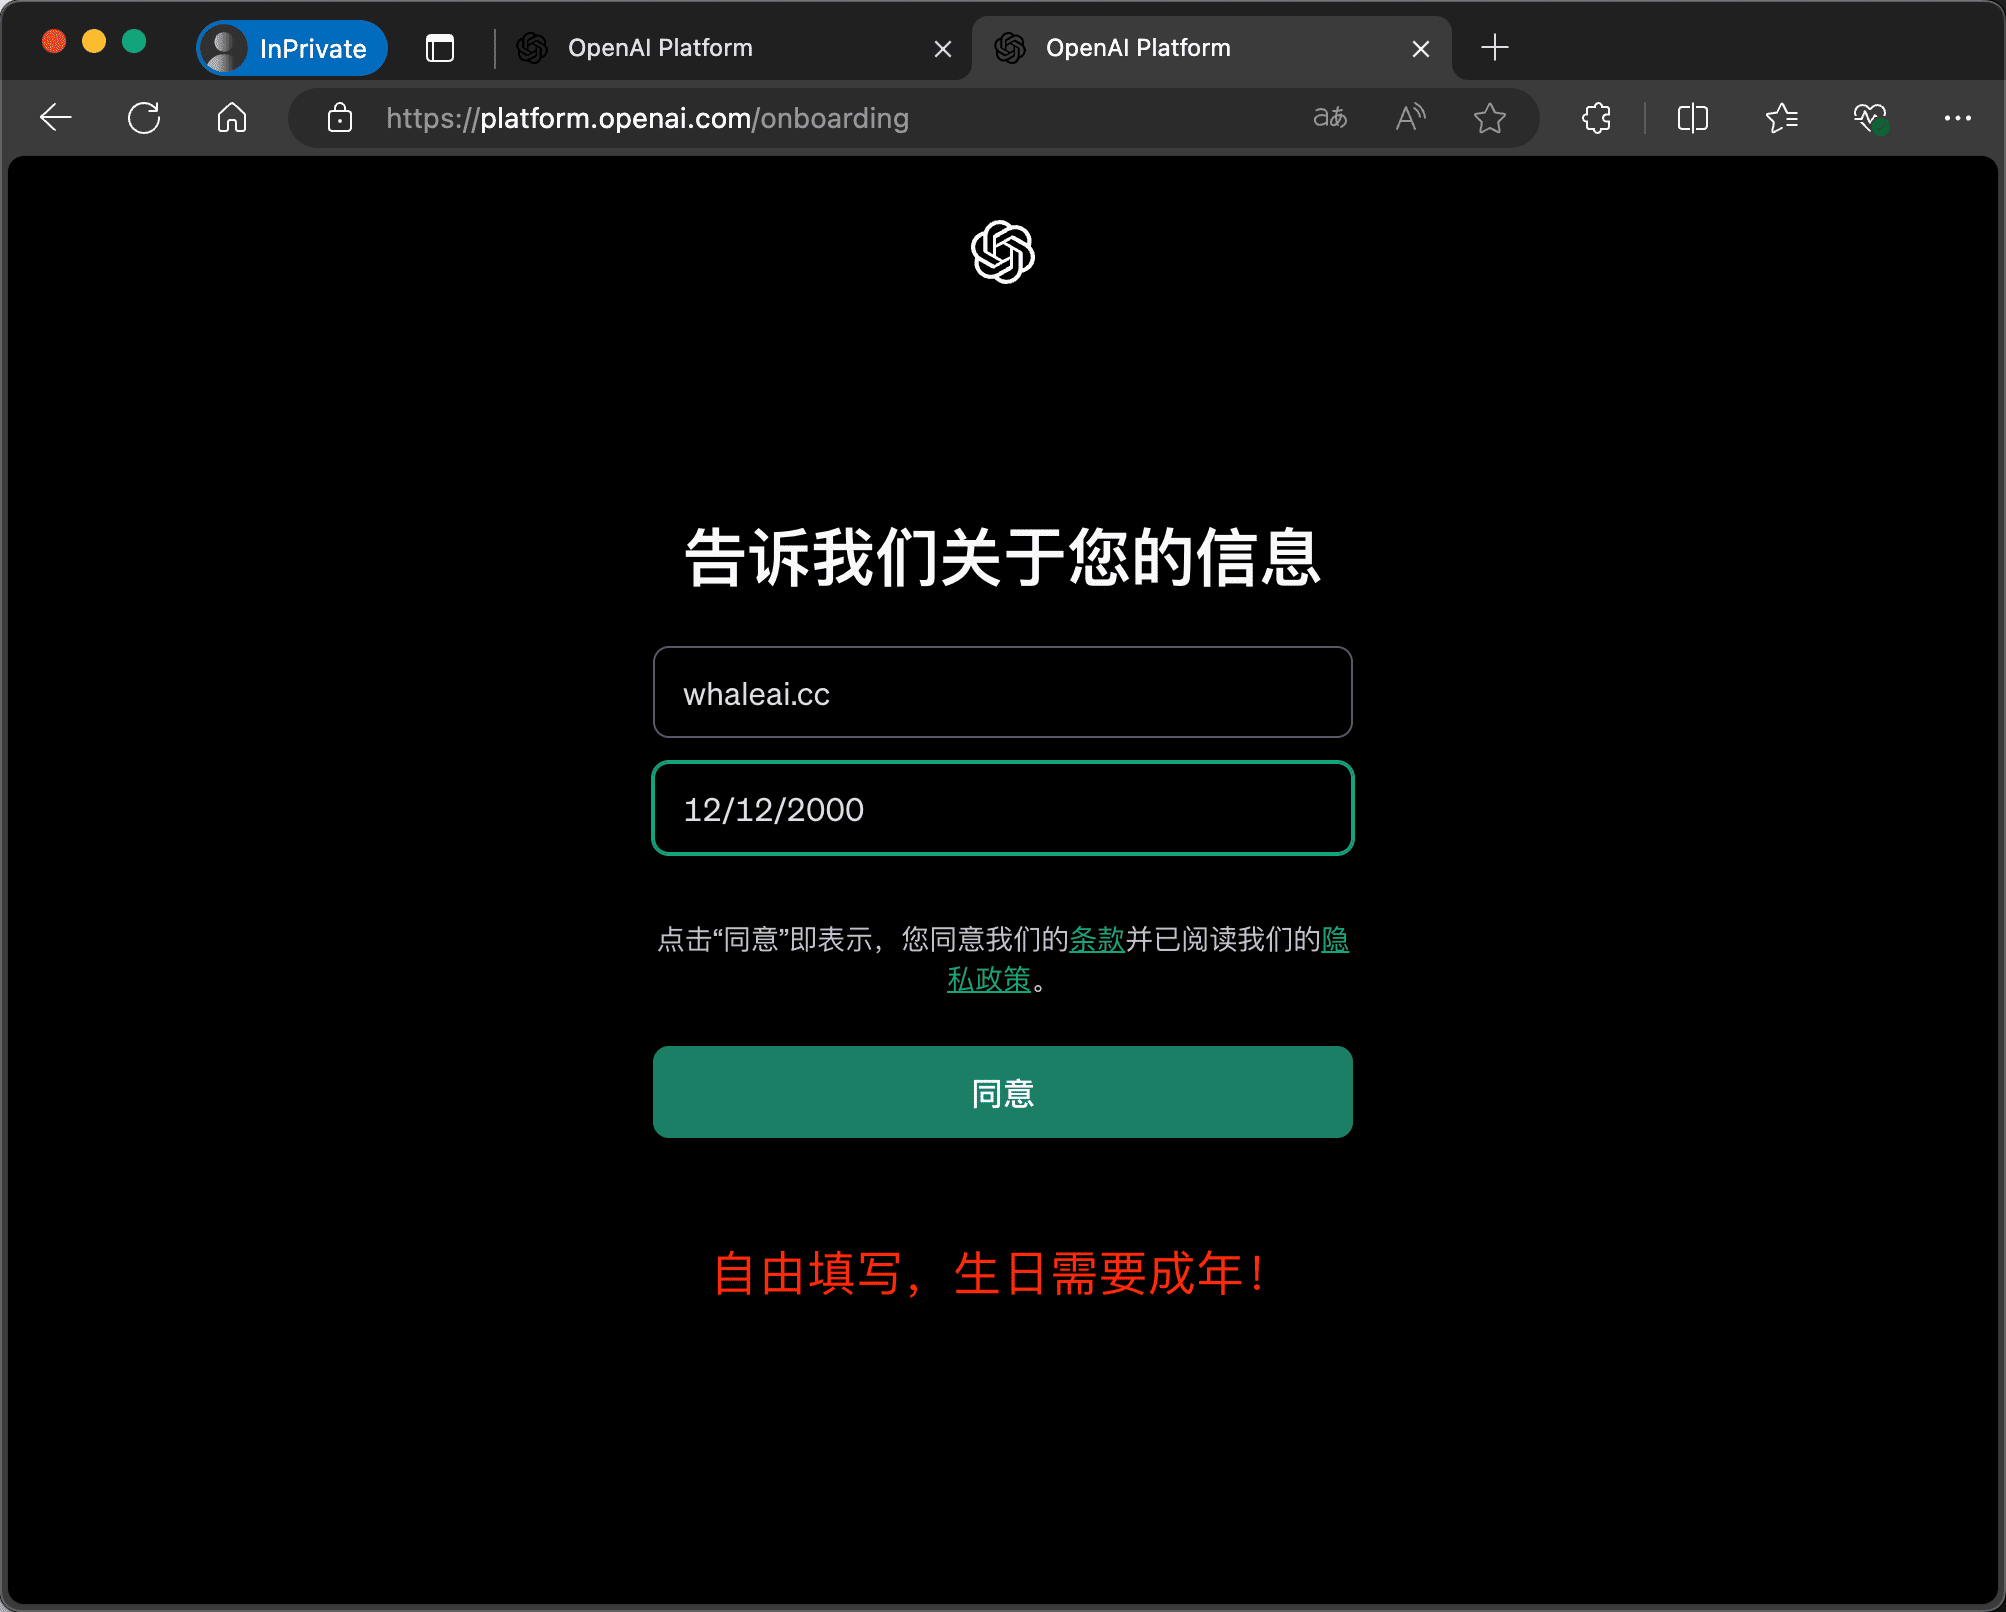This screenshot has width=2006, height=1612.
Task: Open the page translate option
Action: (1329, 118)
